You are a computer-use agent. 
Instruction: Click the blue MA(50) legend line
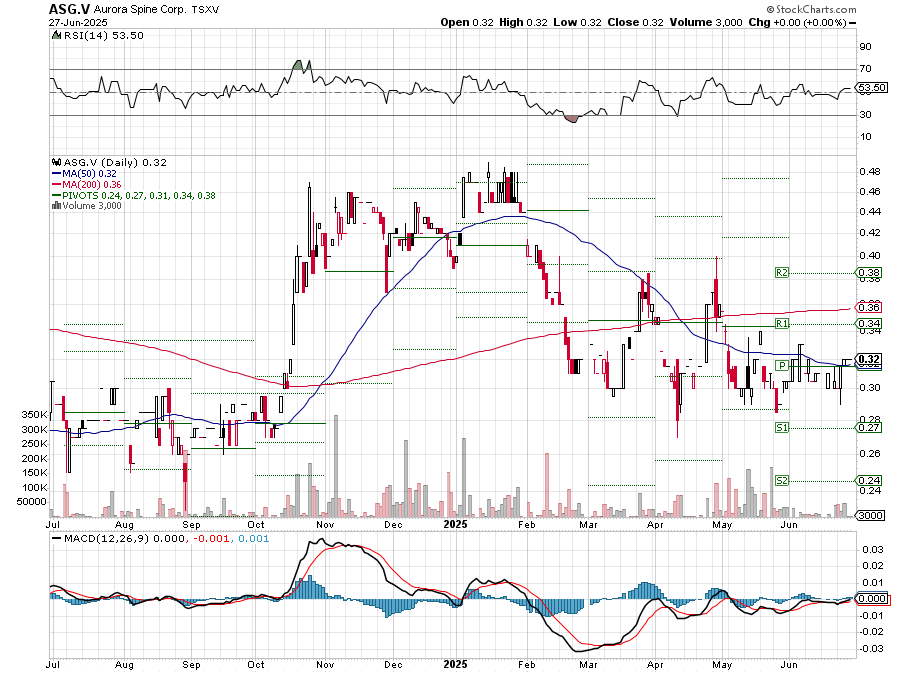(56, 173)
